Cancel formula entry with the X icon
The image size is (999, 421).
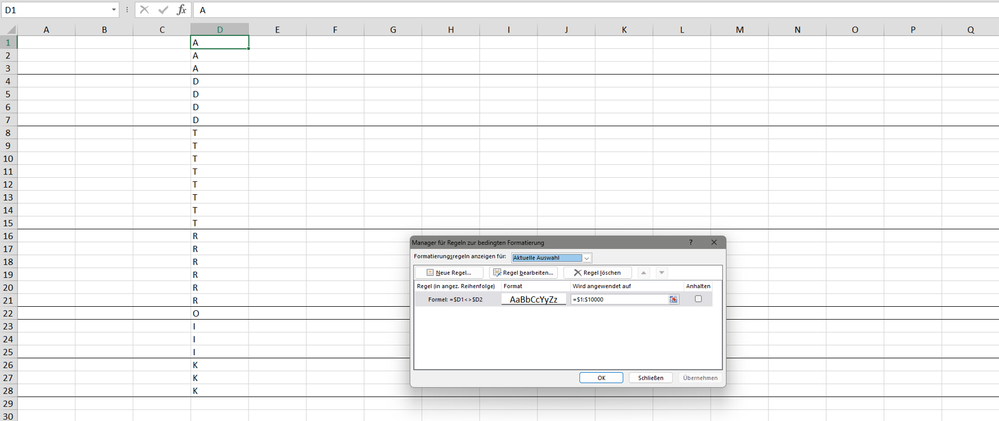pos(145,10)
